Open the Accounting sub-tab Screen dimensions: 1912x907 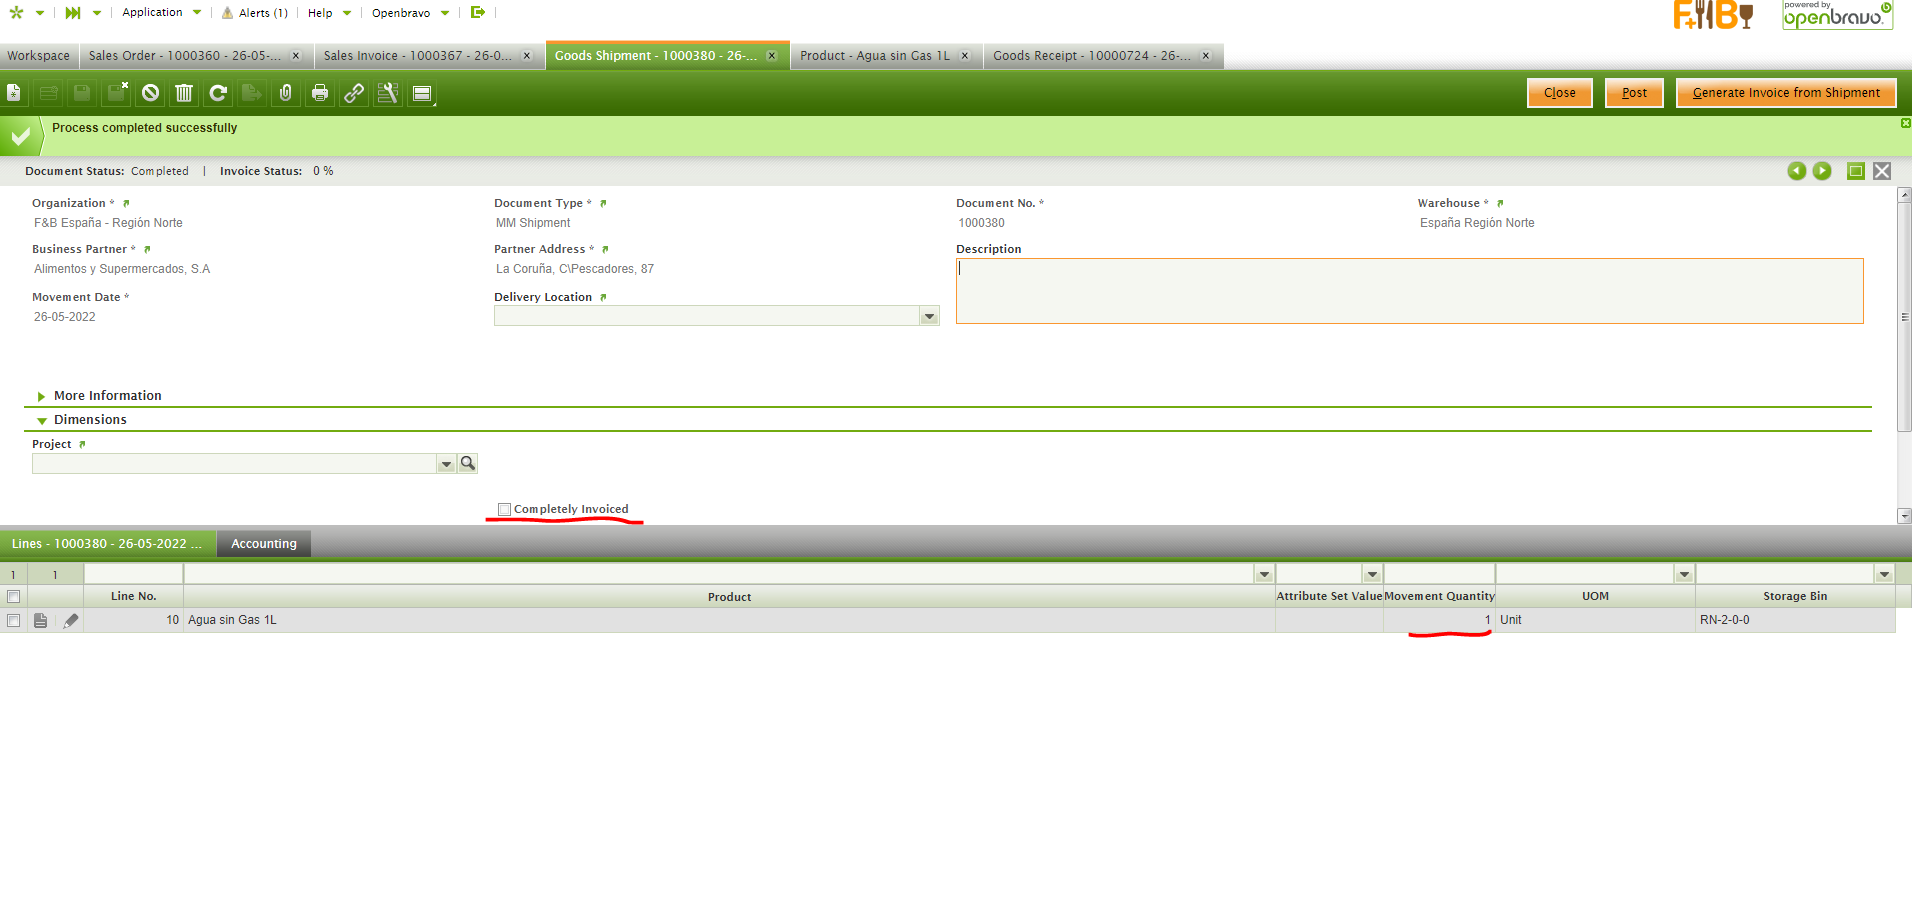[264, 544]
